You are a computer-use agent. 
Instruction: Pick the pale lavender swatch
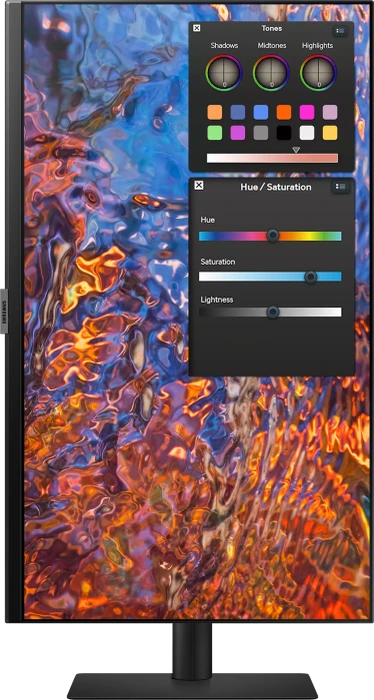tap(330, 112)
